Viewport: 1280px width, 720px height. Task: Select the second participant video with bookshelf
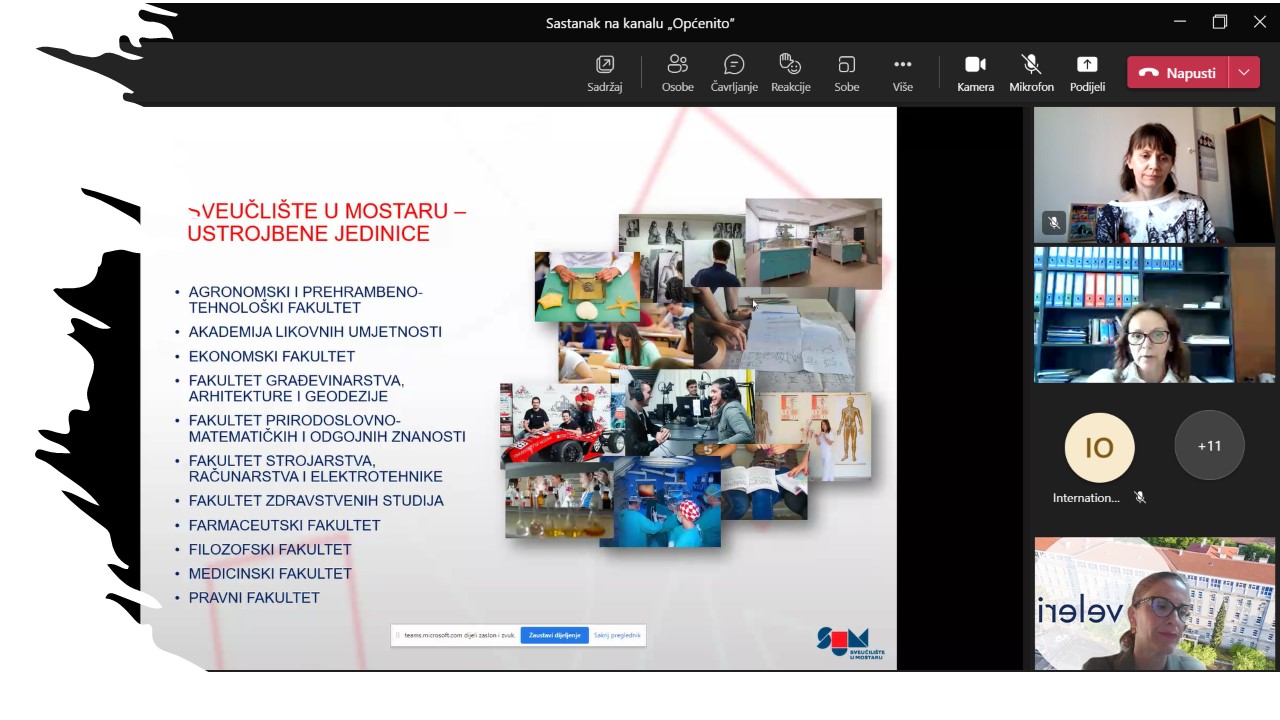pos(1154,315)
